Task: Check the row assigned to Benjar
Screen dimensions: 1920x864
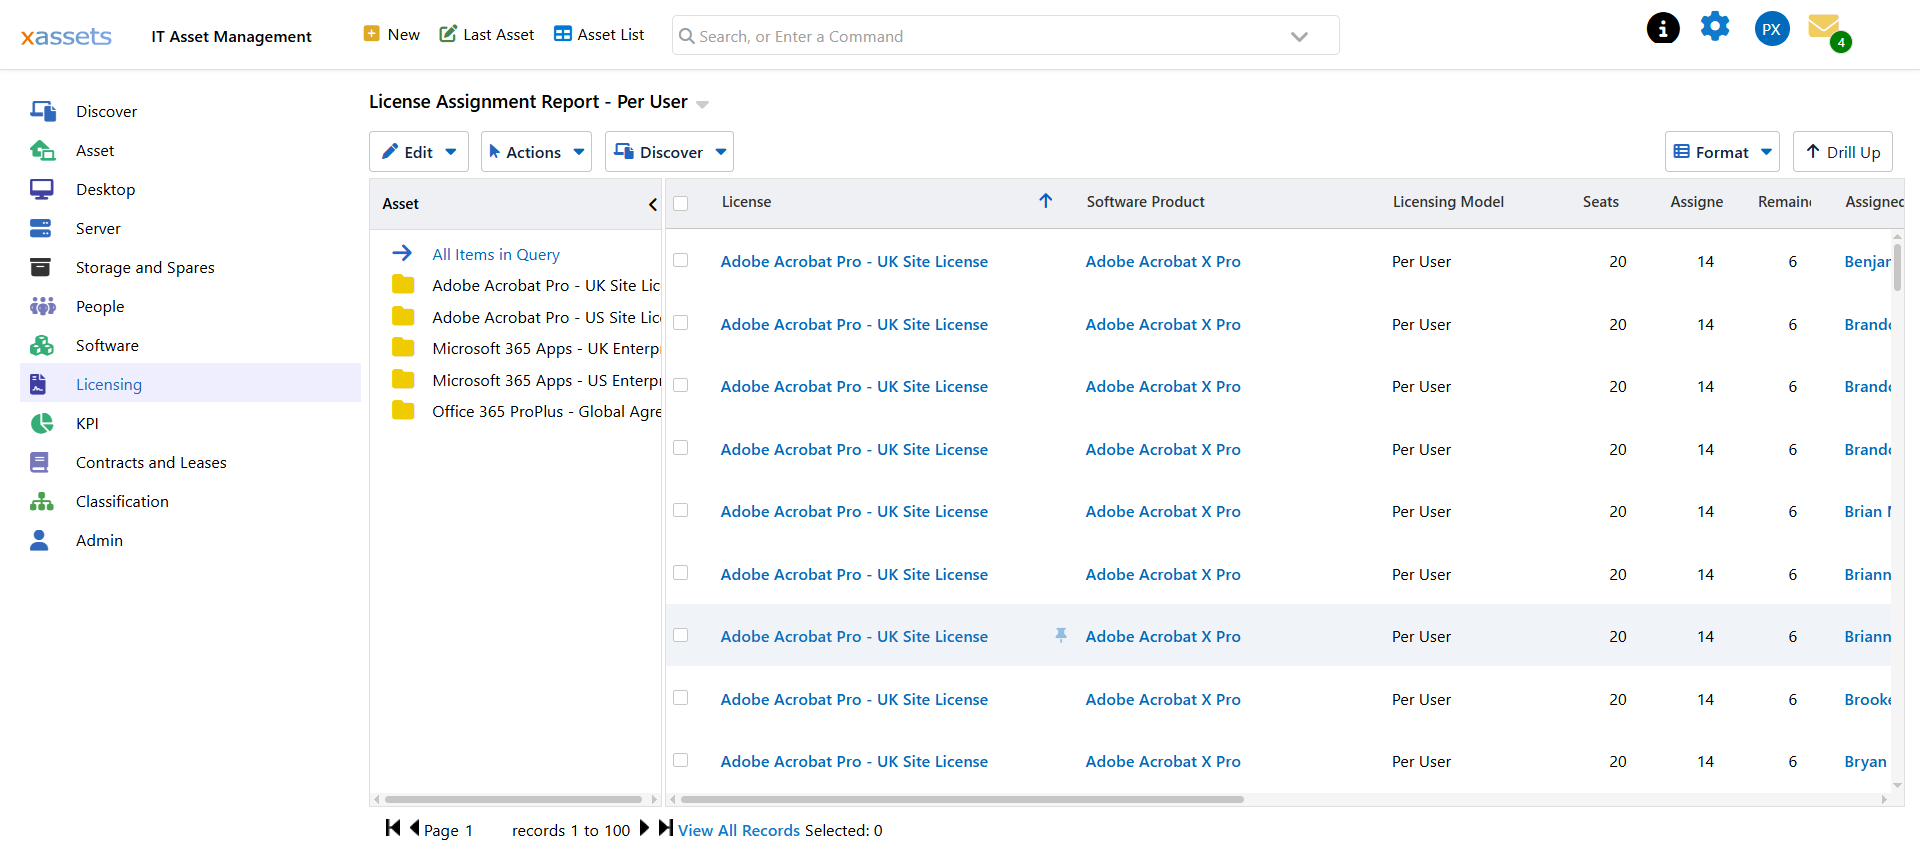Action: pyautogui.click(x=681, y=260)
